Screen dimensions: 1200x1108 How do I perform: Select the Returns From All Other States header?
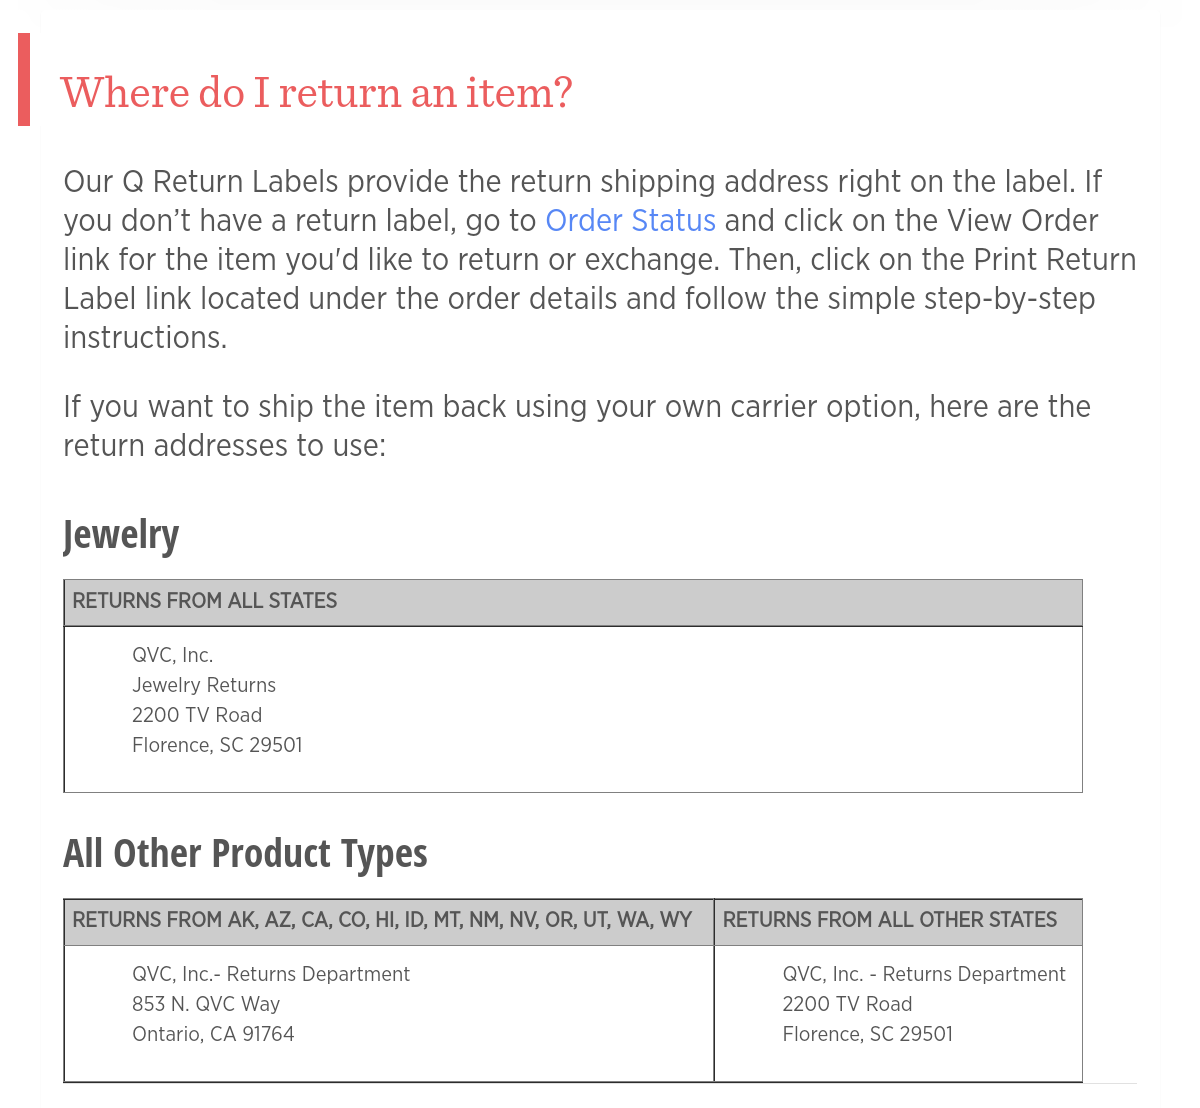click(x=890, y=920)
